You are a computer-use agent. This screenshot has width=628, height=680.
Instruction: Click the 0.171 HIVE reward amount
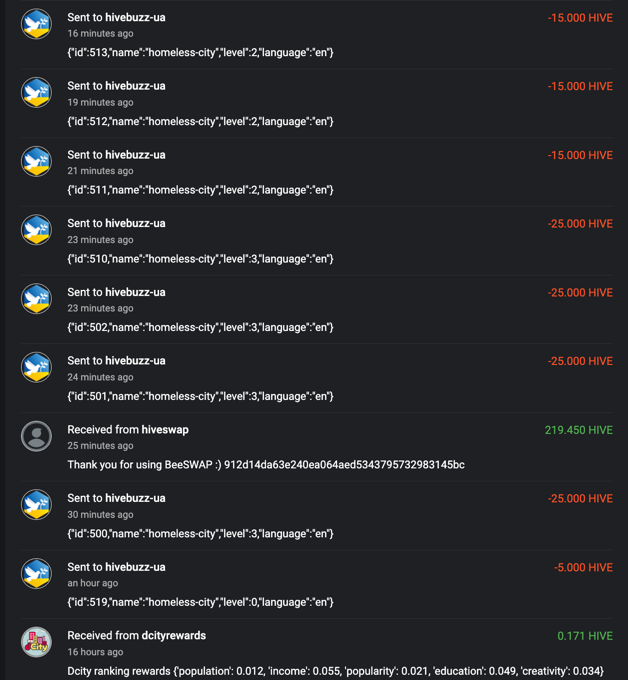pyautogui.click(x=585, y=636)
